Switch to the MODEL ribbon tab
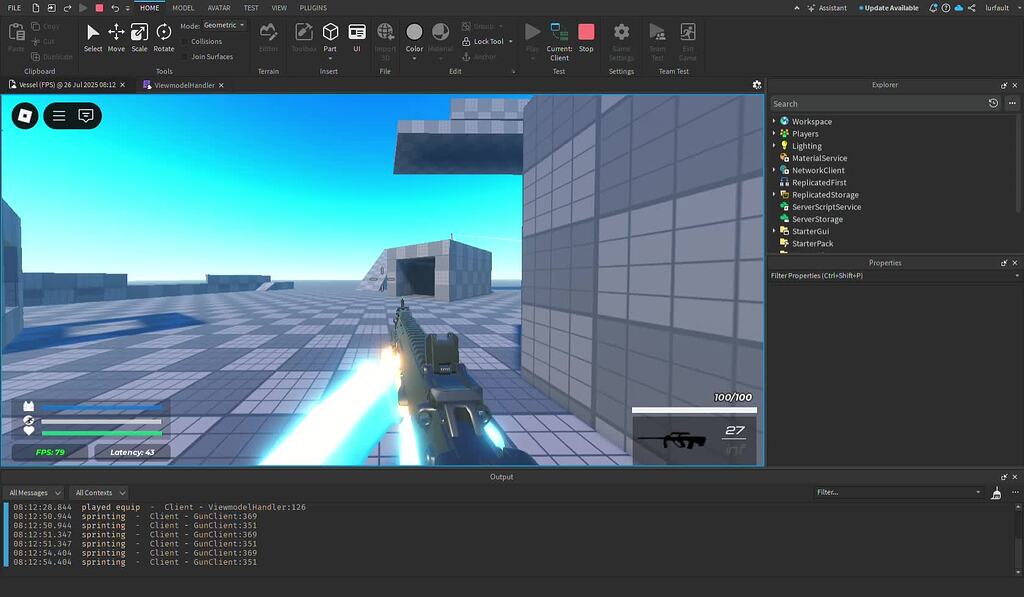 [182, 7]
